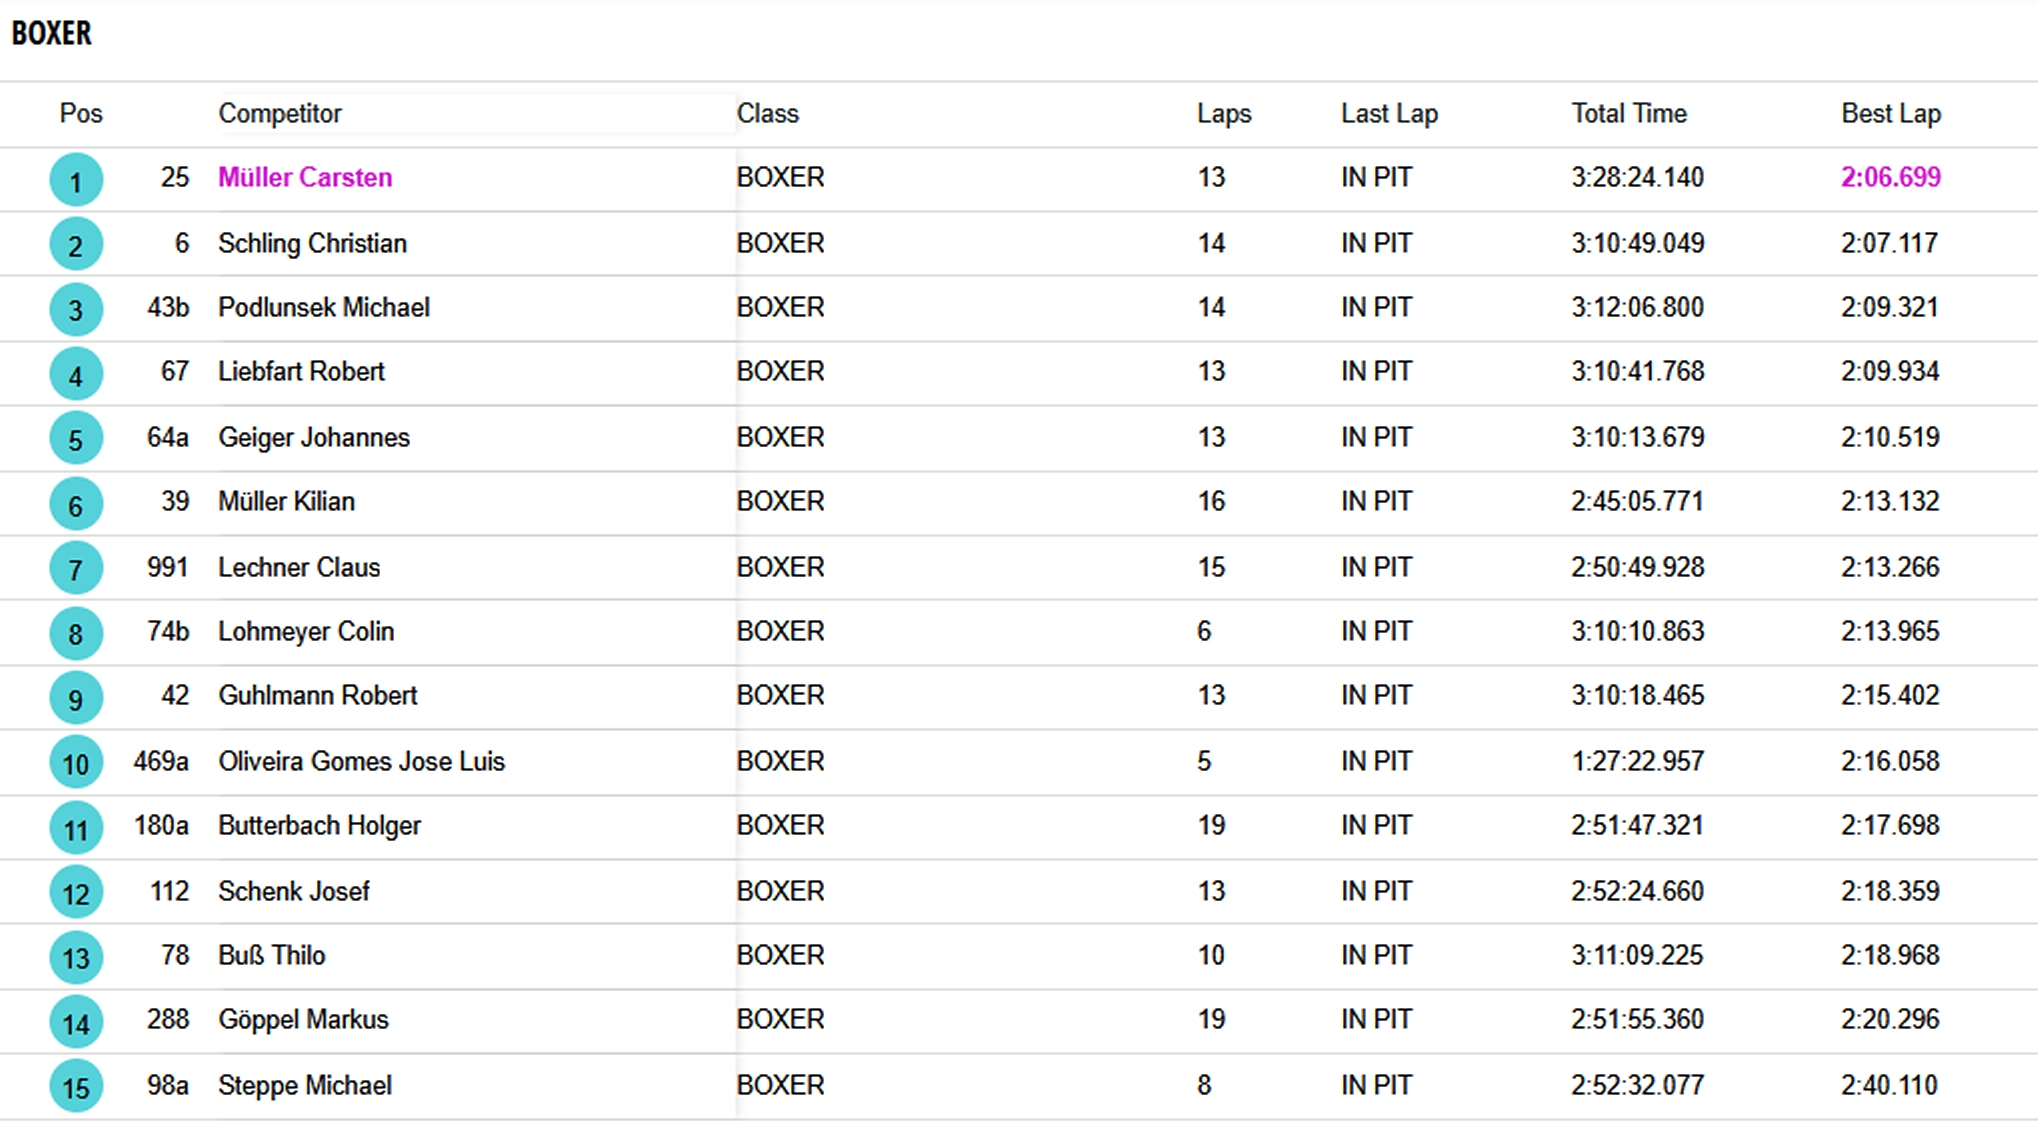
Task: Click the position 15 circle badge
Action: pos(76,1086)
